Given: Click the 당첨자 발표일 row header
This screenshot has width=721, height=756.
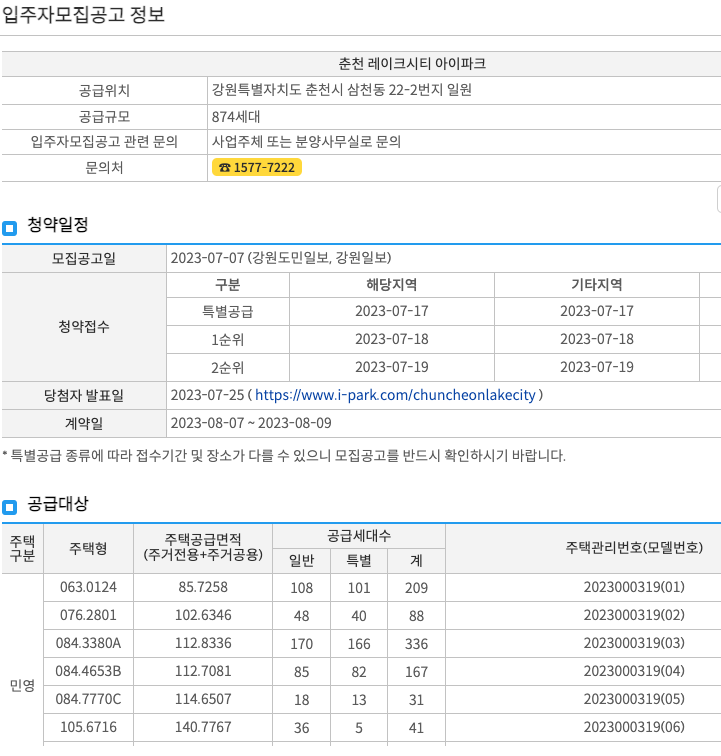Looking at the screenshot, I should coord(84,395).
